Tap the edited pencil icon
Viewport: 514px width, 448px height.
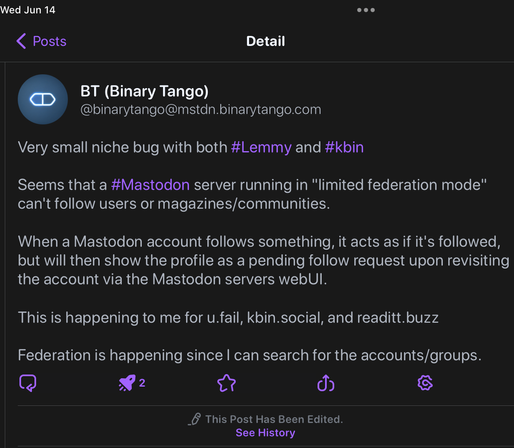(x=194, y=419)
